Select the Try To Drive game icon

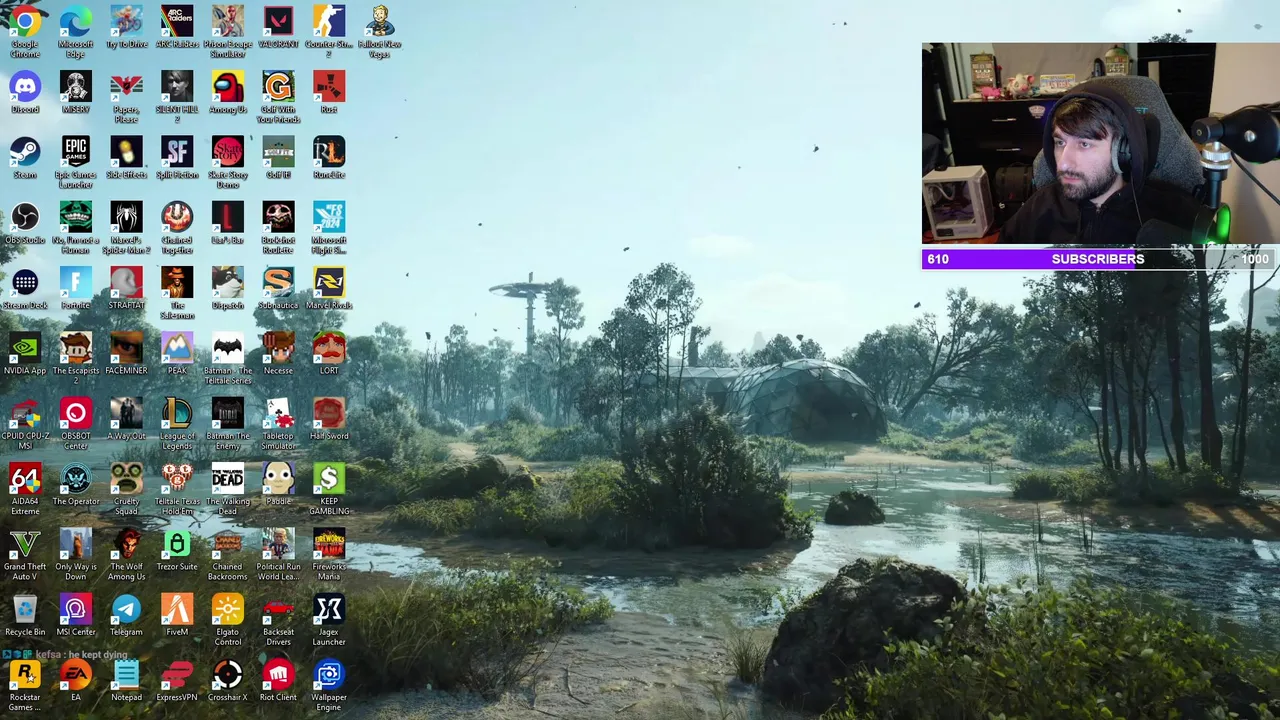pyautogui.click(x=126, y=27)
